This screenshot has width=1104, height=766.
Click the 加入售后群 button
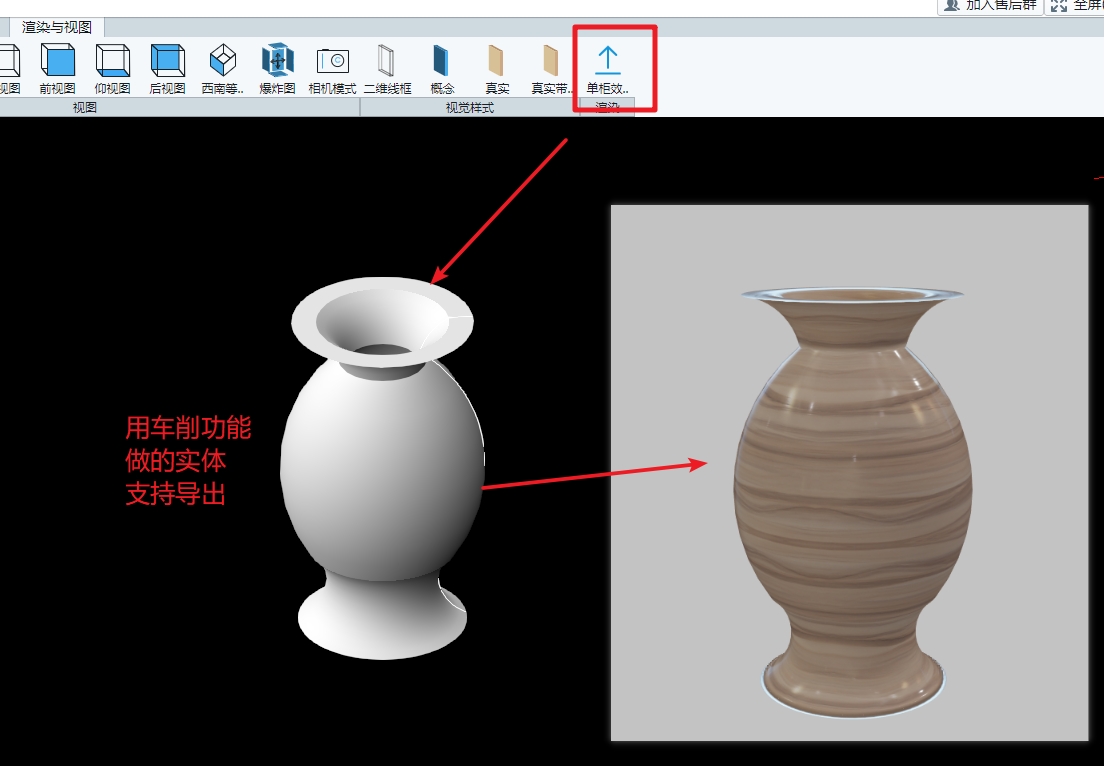coord(989,5)
